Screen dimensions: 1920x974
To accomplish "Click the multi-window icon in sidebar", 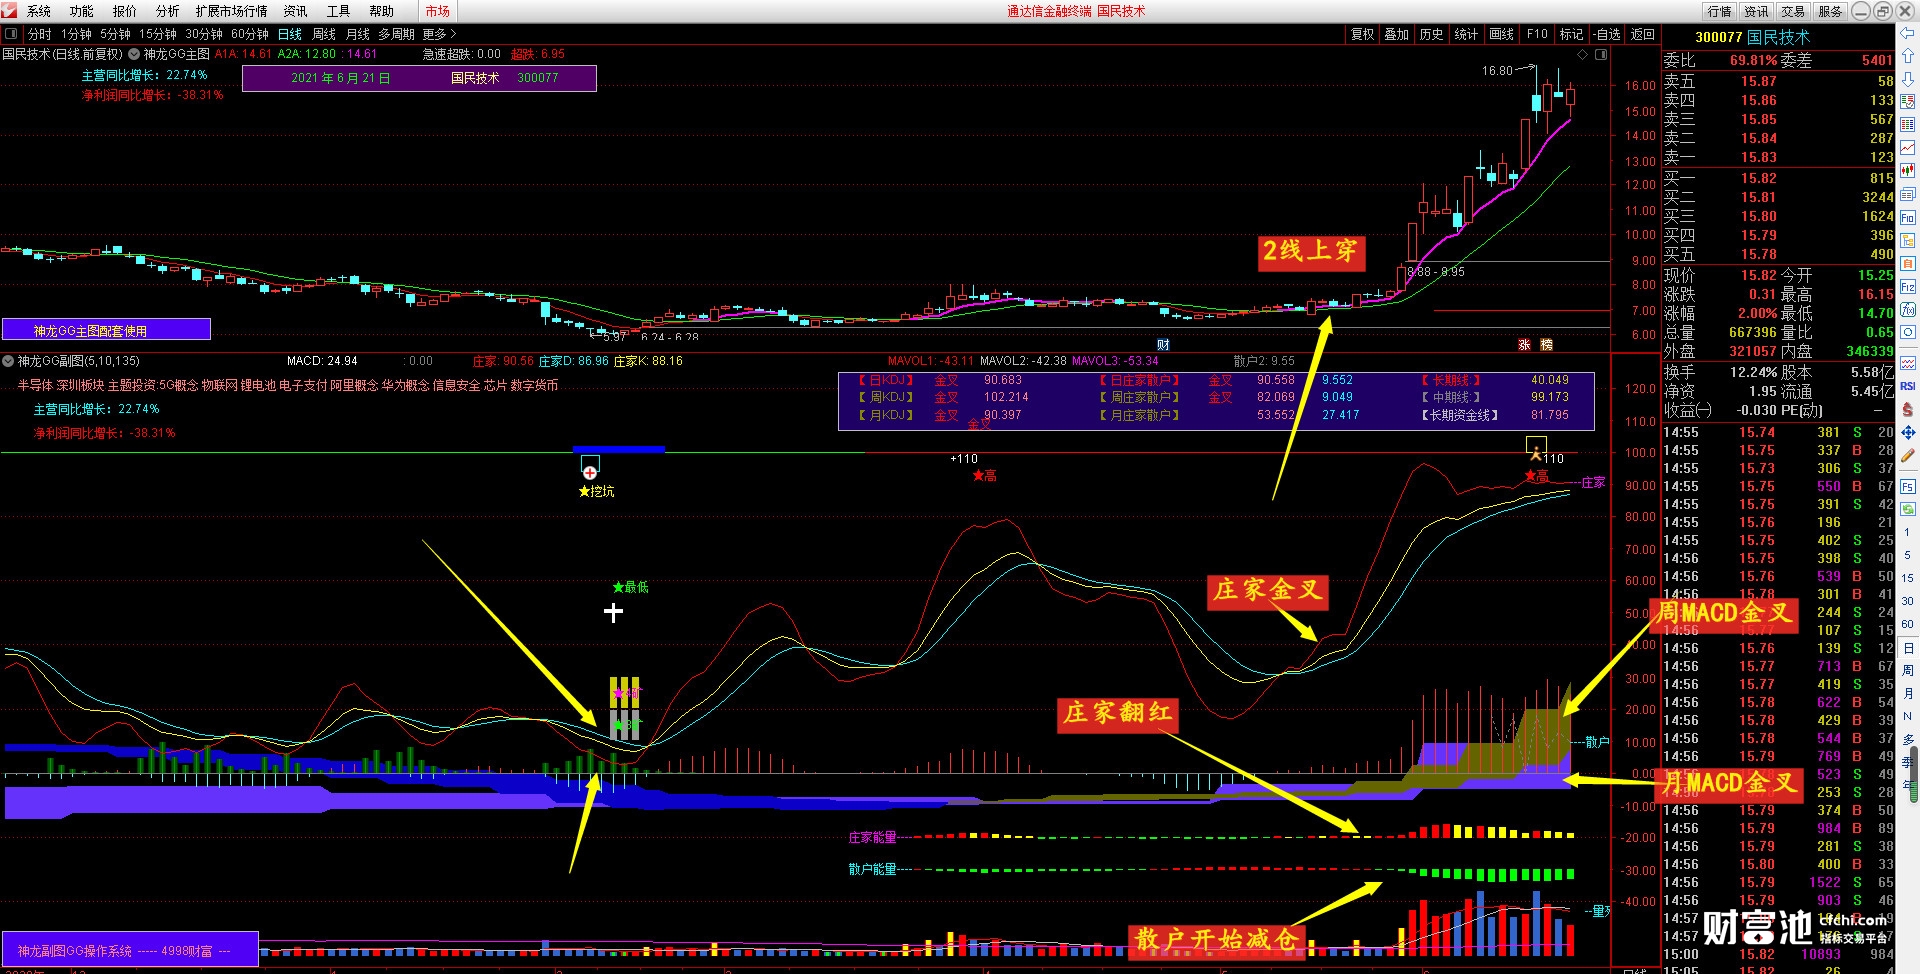I will click(1908, 194).
